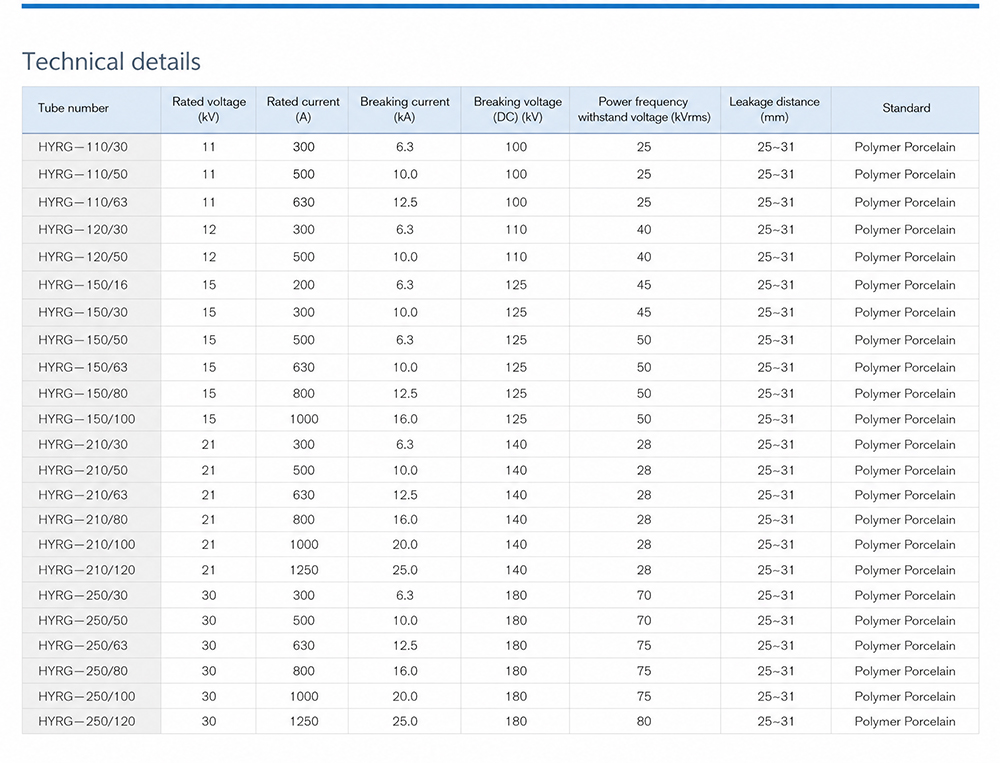Select tube number "HYRG—250/30"

point(83,595)
